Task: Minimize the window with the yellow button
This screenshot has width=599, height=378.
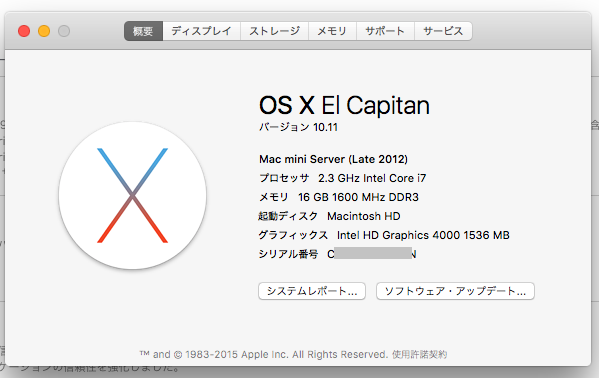Action: coord(44,31)
